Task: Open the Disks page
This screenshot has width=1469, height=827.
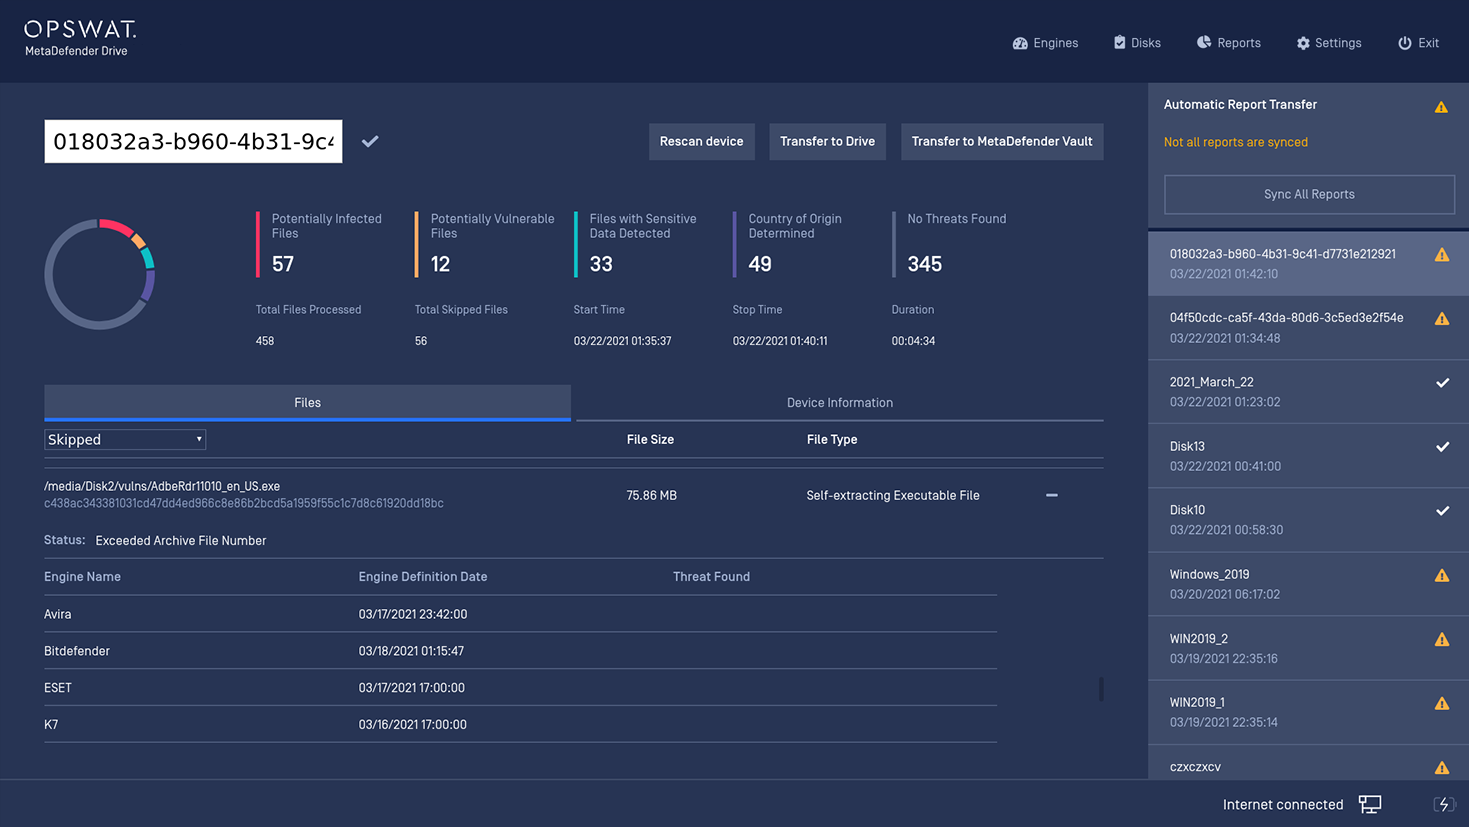Action: (x=1137, y=43)
